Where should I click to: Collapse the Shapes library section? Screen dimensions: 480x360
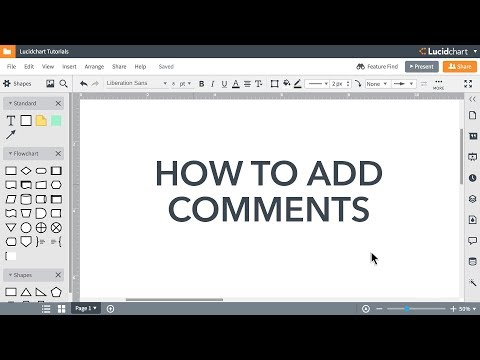10,275
